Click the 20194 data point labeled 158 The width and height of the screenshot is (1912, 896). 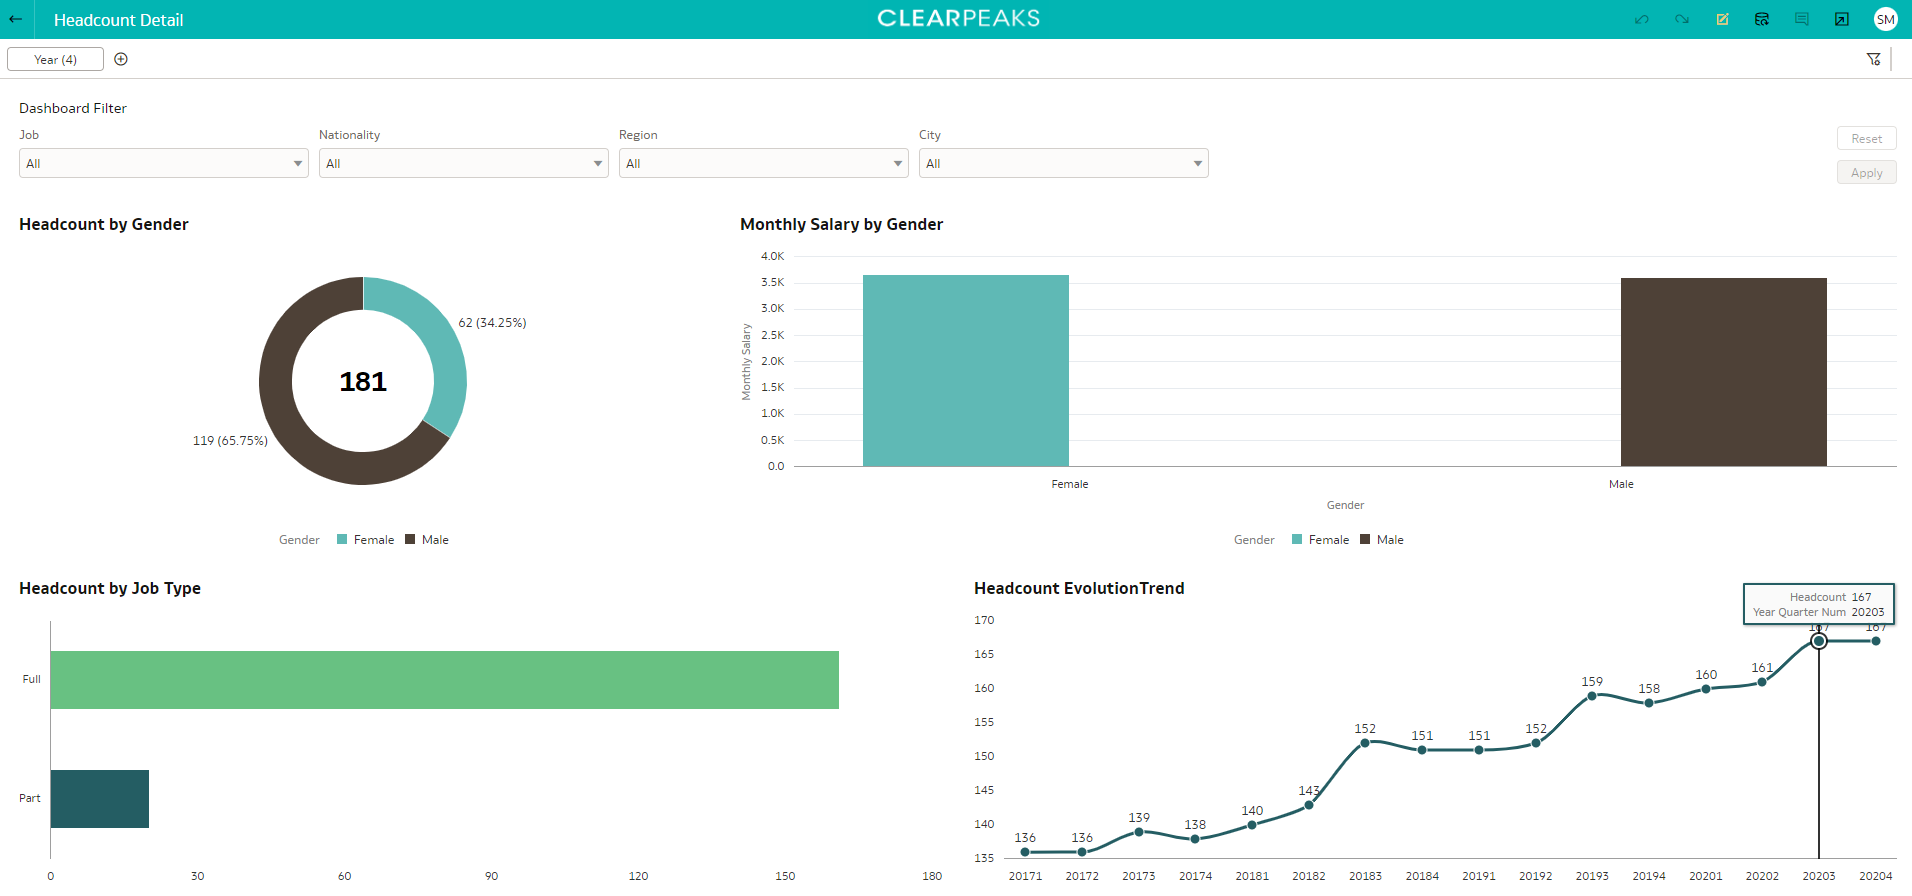(x=1649, y=703)
